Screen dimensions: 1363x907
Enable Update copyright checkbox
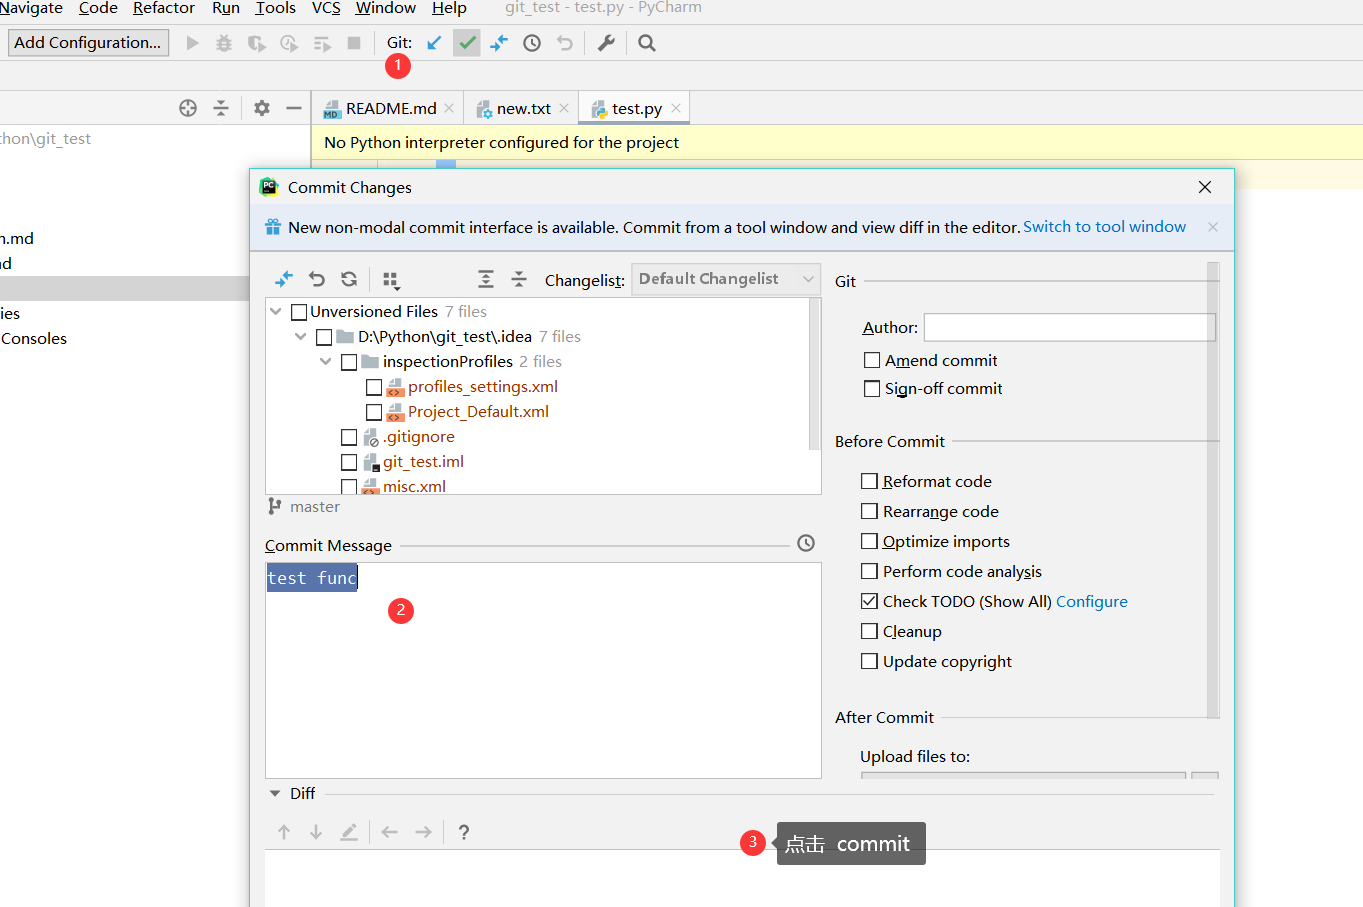[870, 661]
